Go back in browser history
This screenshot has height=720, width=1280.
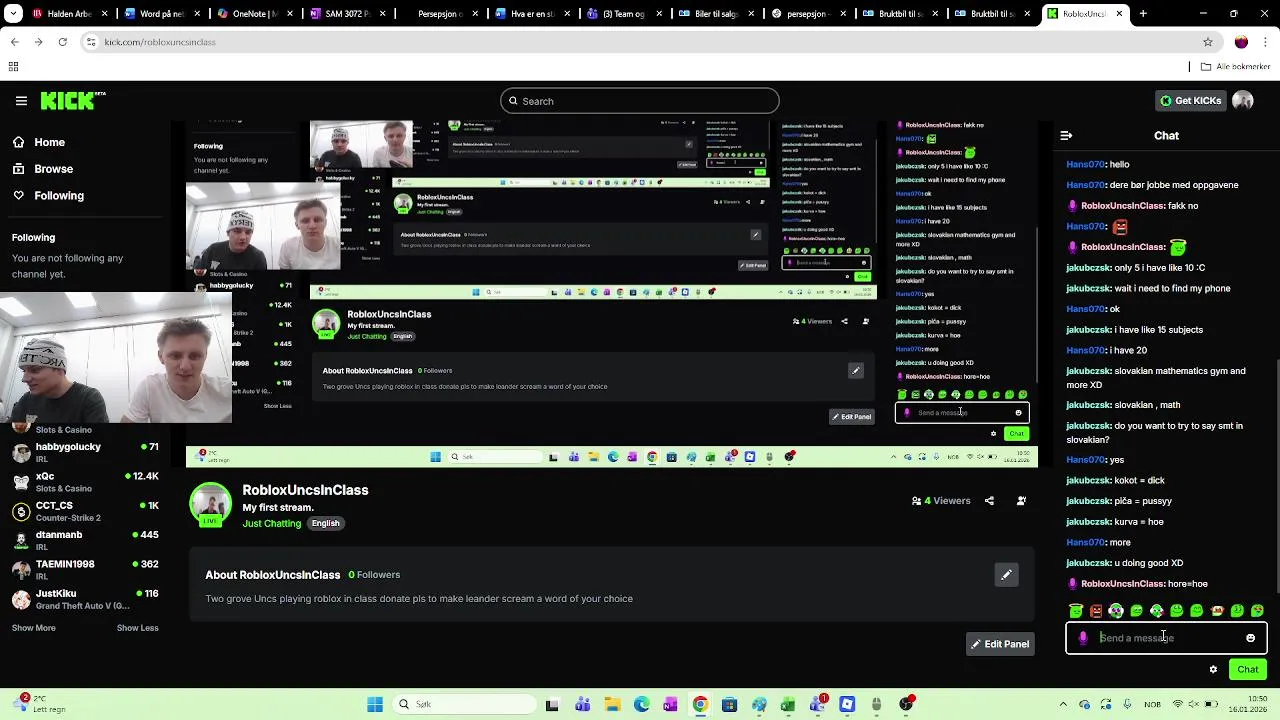pos(14,42)
